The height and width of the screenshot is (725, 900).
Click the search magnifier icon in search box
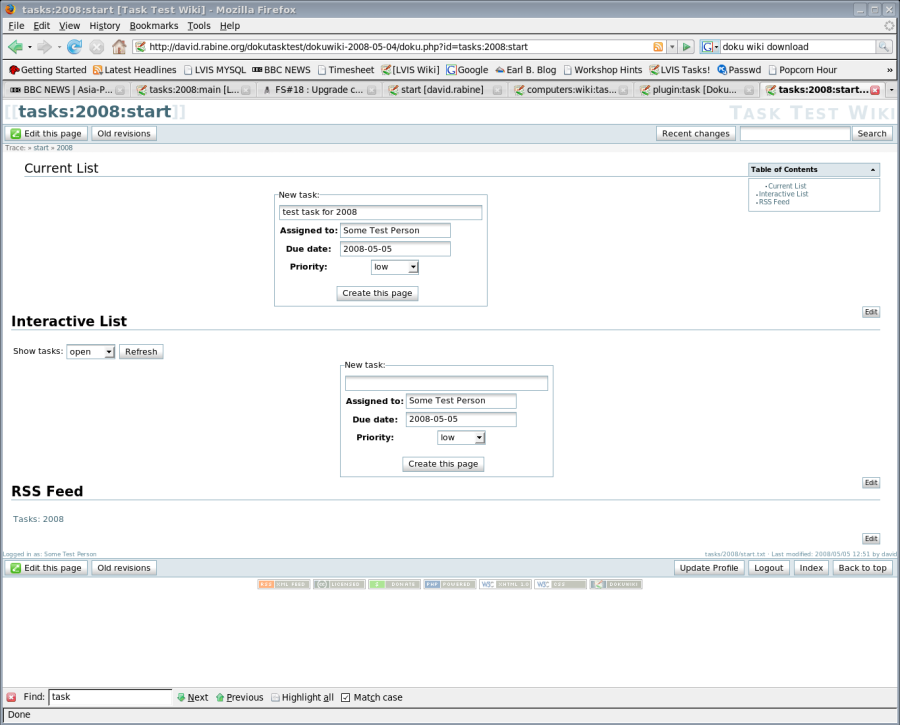884,47
